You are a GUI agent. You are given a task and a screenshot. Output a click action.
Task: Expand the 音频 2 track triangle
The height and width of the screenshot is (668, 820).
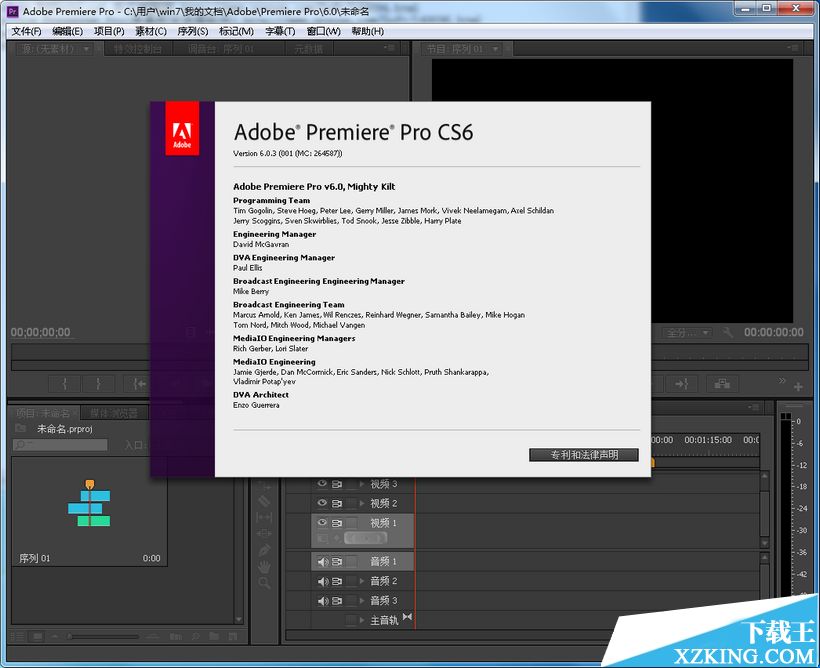click(361, 581)
